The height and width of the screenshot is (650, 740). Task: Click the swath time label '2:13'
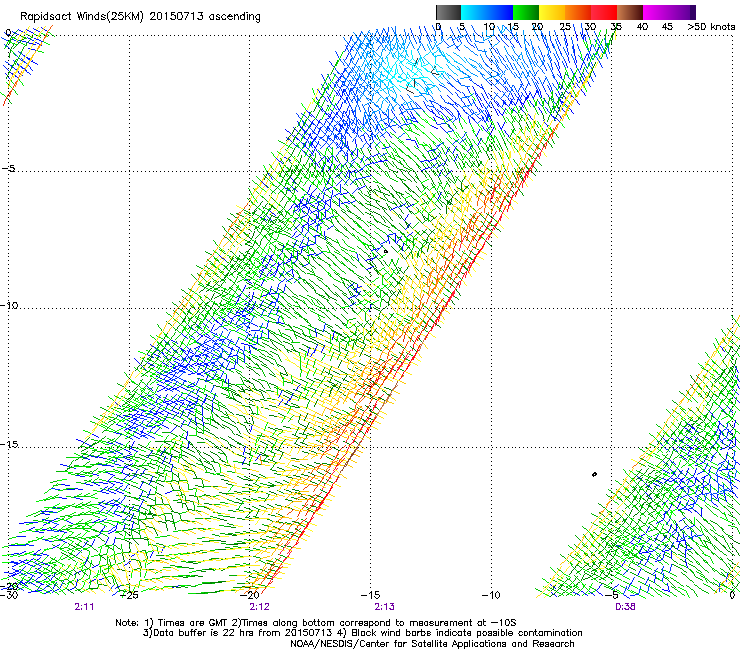[384, 607]
